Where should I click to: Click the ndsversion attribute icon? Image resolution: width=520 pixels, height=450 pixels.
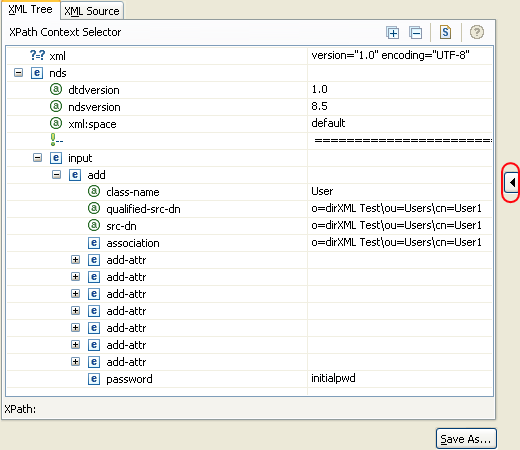[x=56, y=106]
